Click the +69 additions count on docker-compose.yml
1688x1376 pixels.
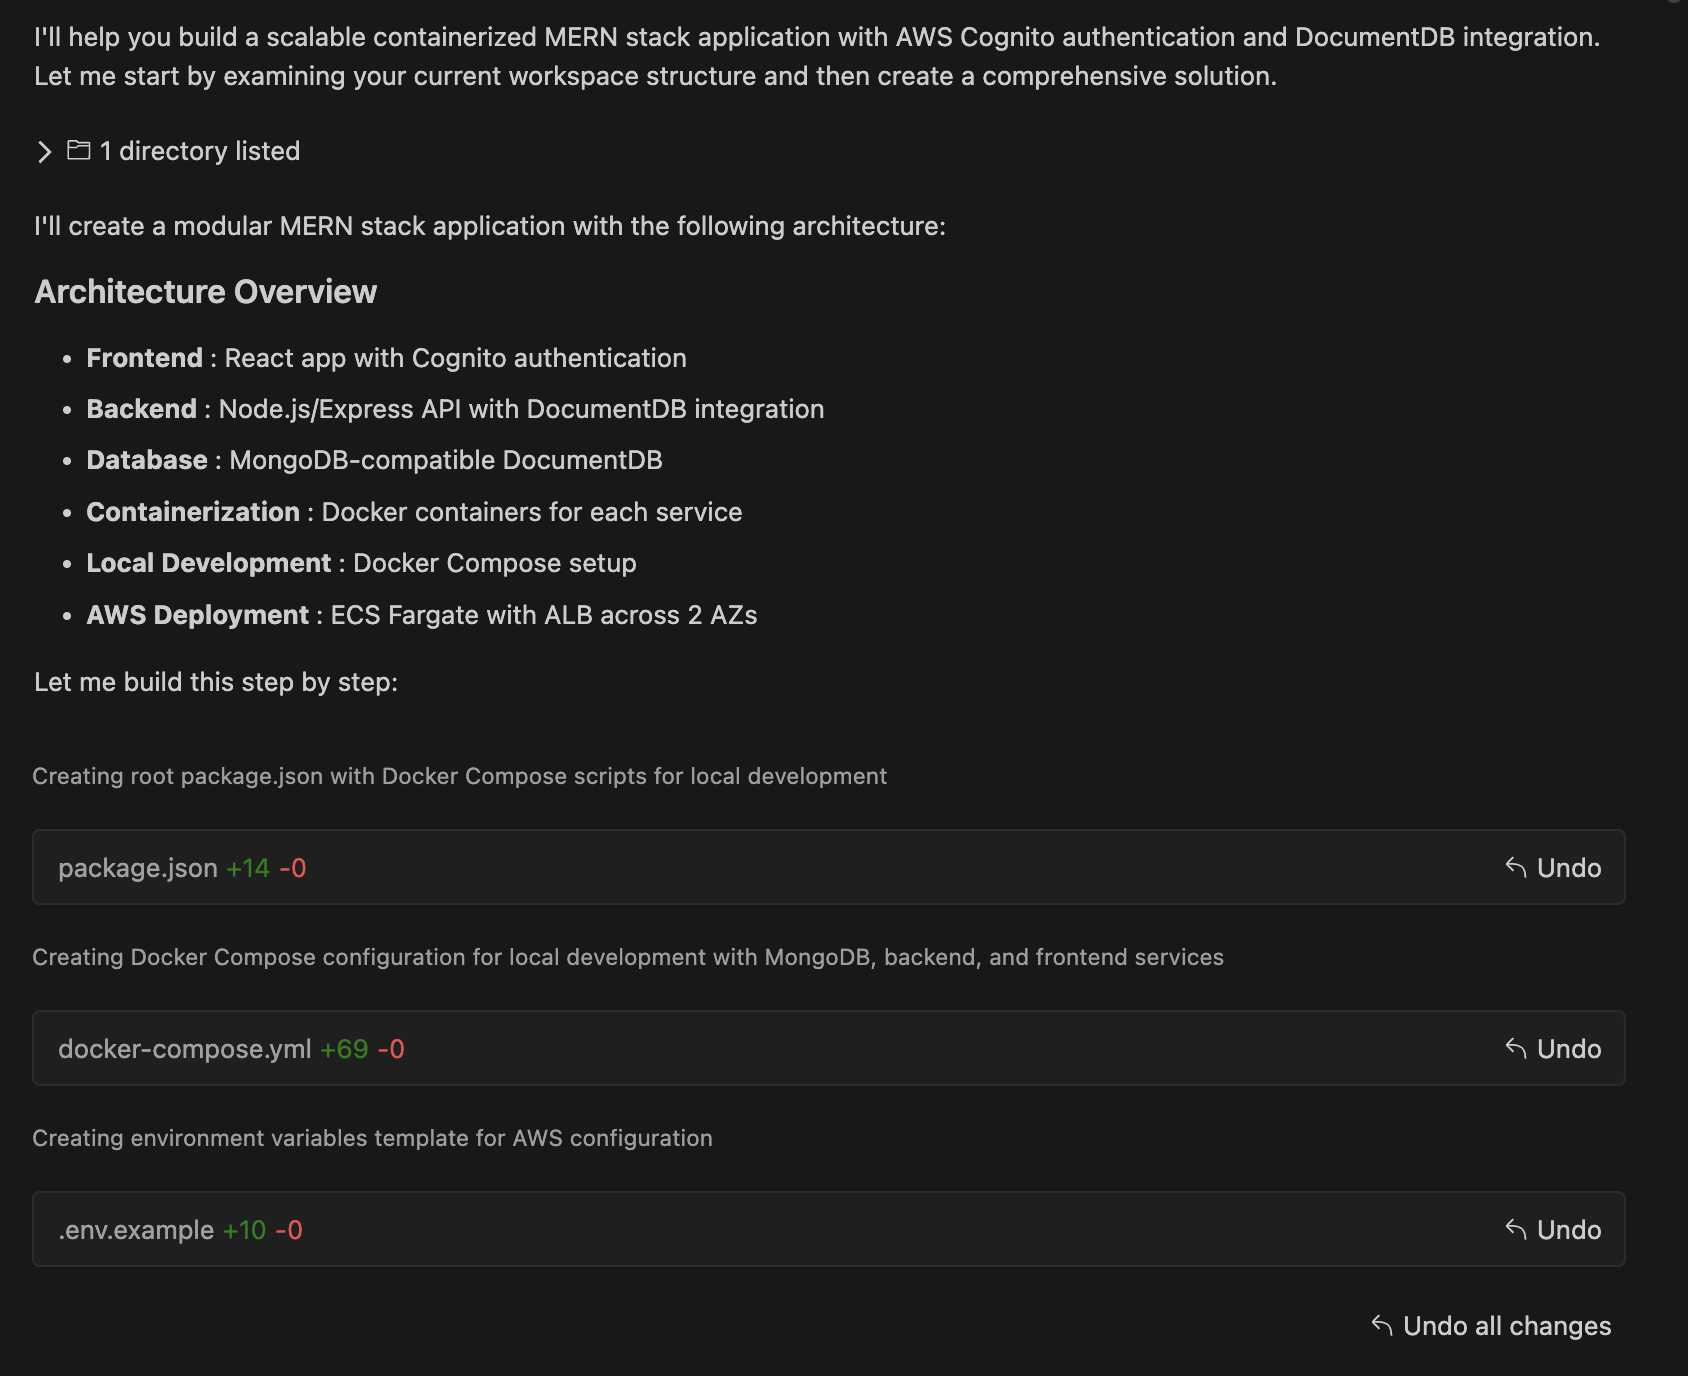344,1049
